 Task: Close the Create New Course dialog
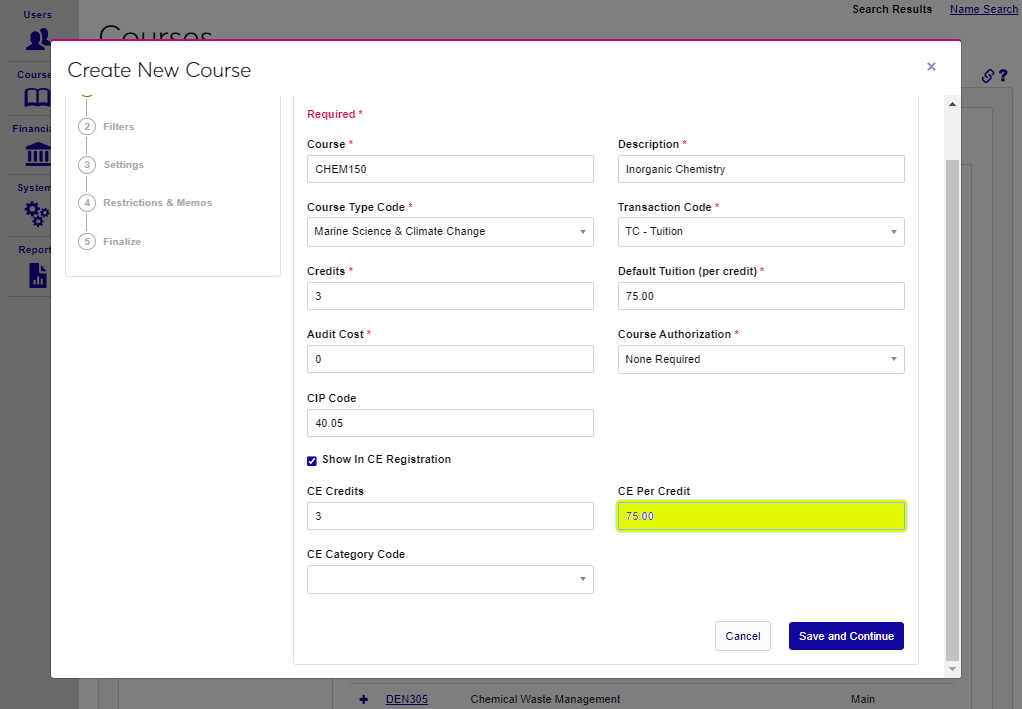coord(931,67)
